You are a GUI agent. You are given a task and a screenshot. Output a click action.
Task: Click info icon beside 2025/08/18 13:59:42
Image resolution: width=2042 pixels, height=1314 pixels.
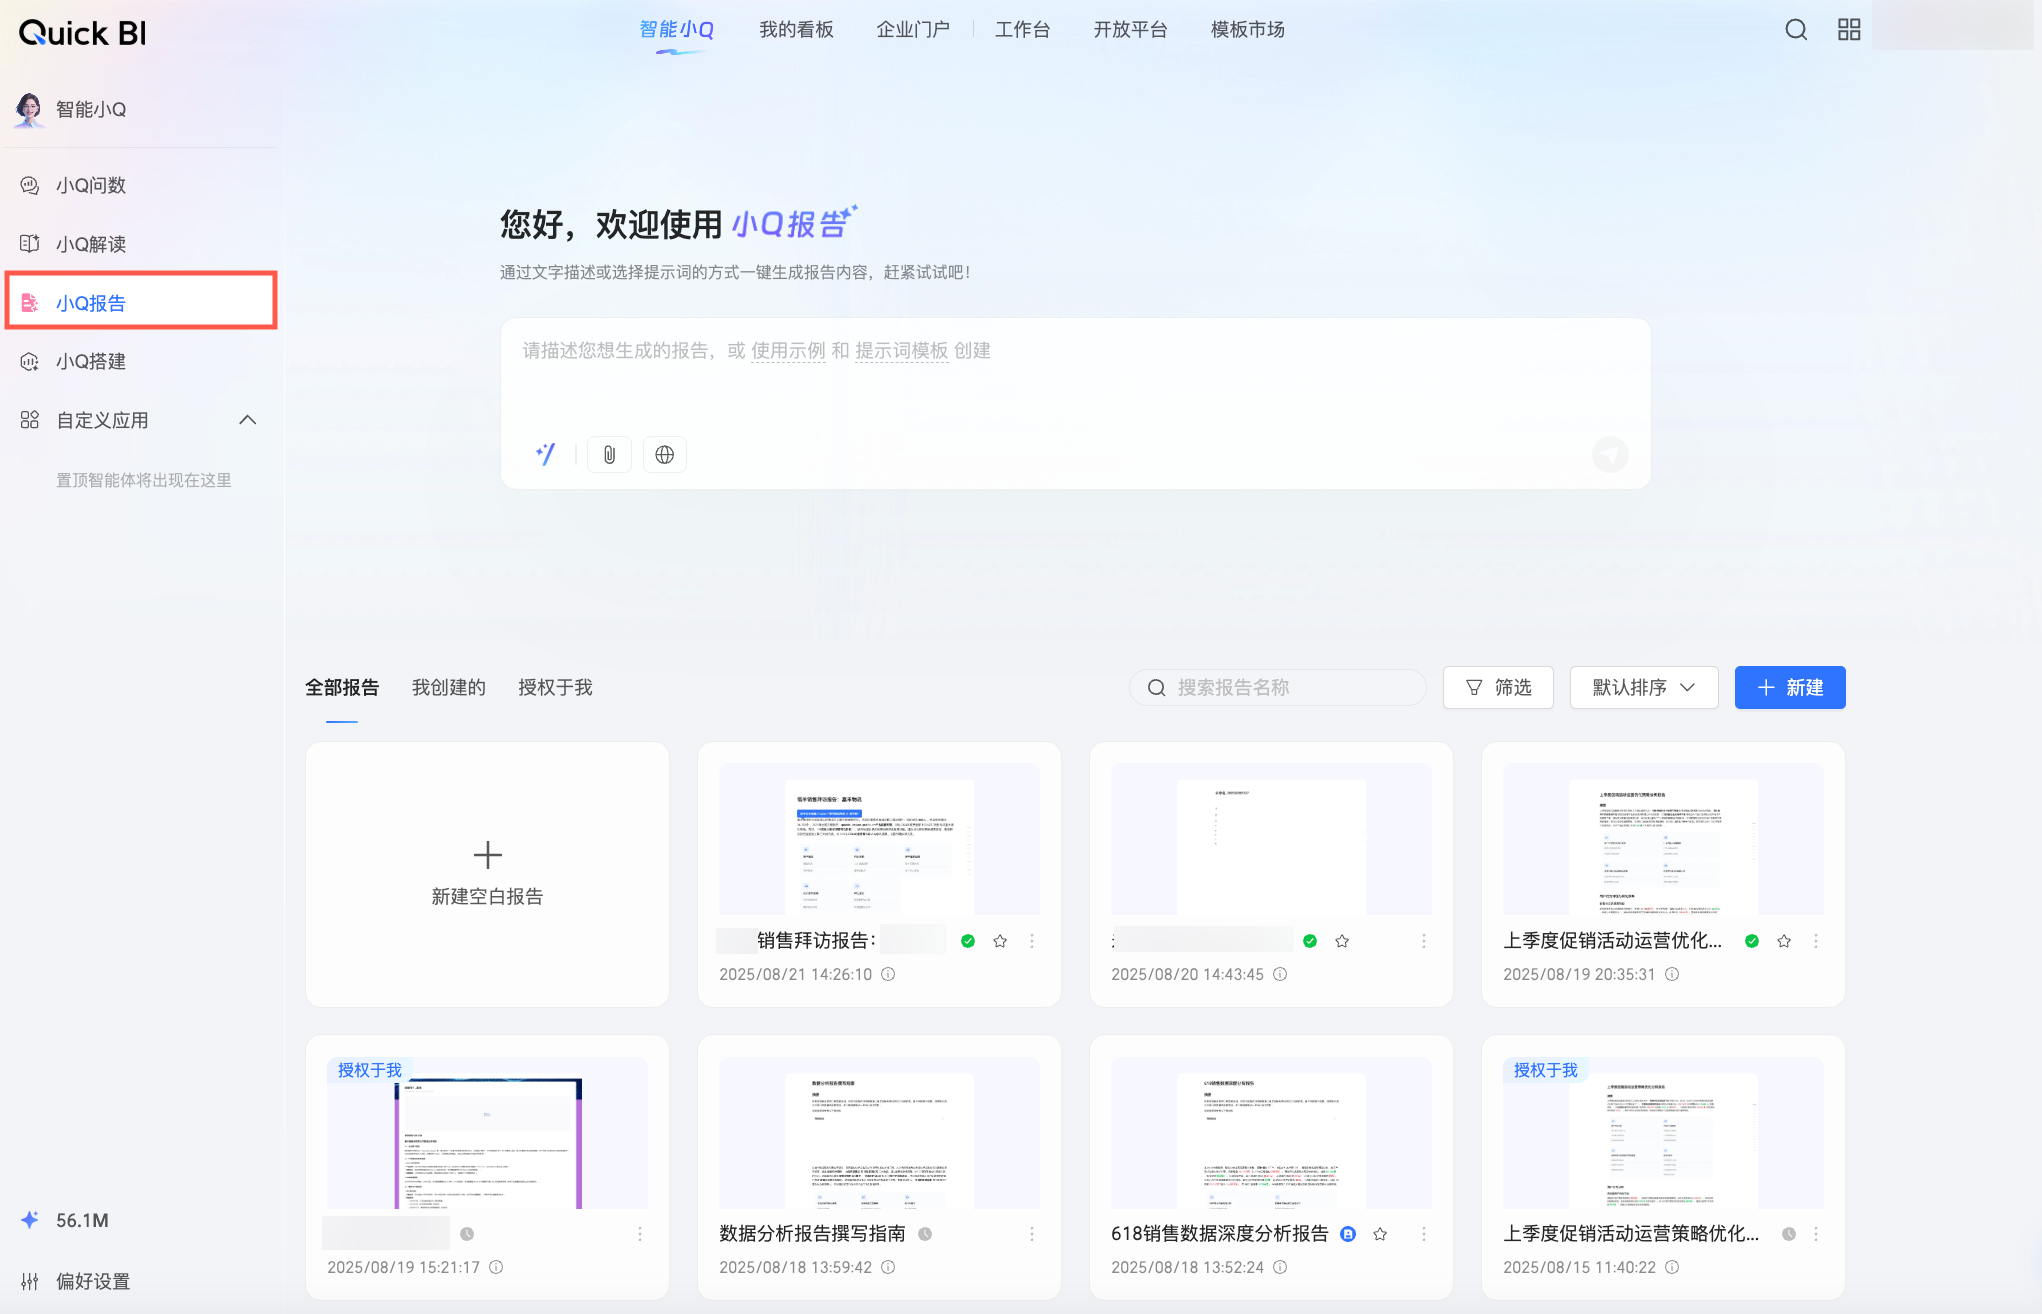click(888, 1267)
